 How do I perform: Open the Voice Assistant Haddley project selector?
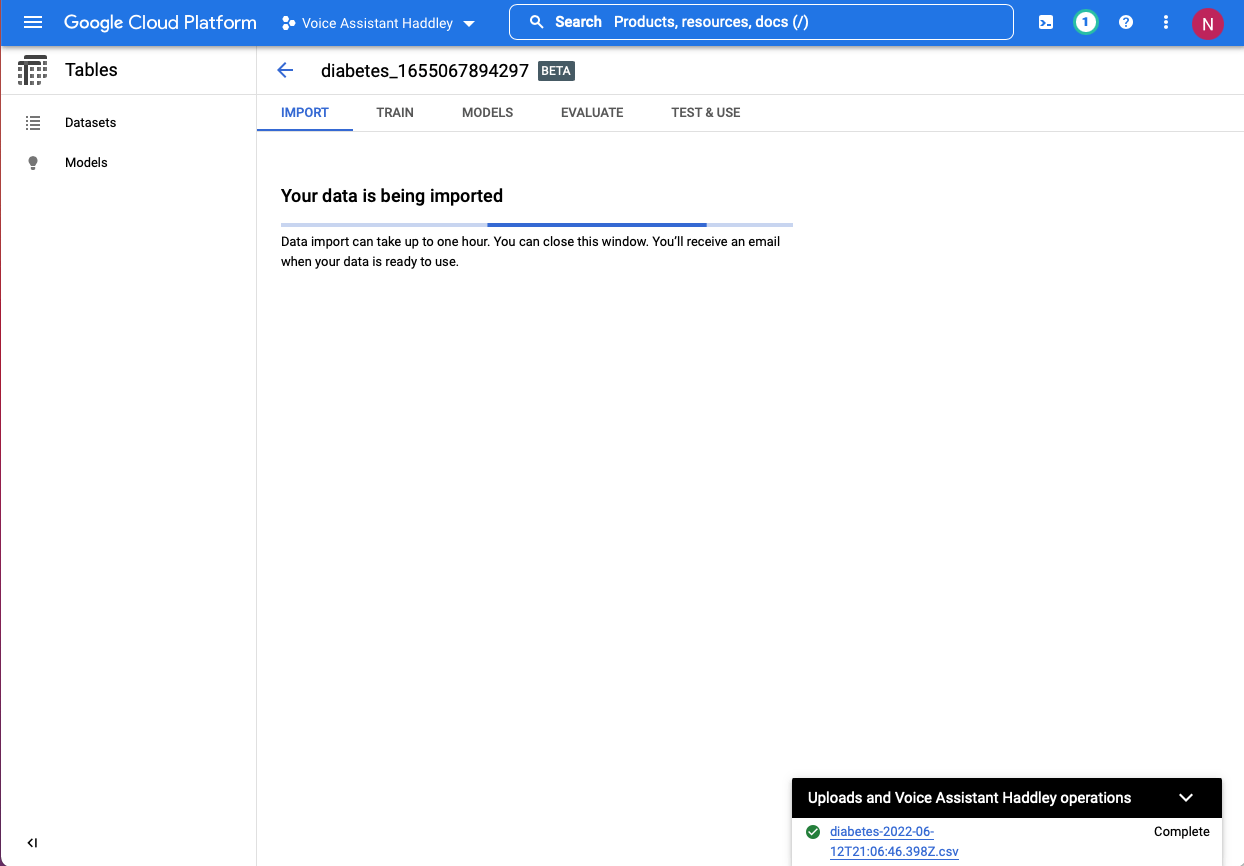click(x=378, y=23)
